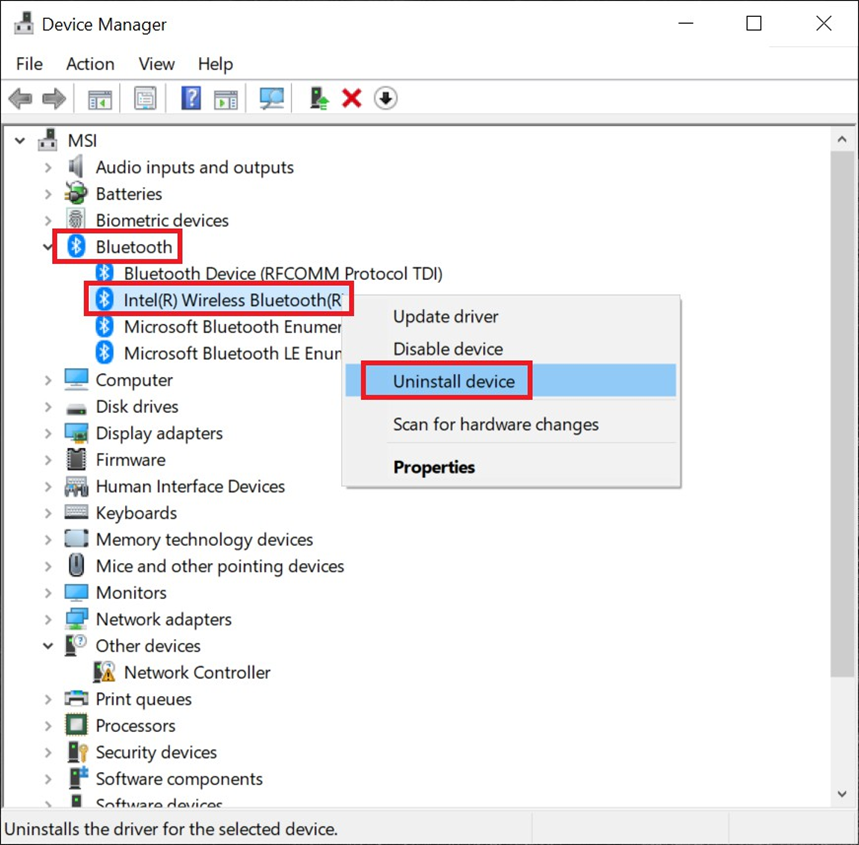Screen dimensions: 859x845
Task: Click the Software components icon
Action: 77,778
